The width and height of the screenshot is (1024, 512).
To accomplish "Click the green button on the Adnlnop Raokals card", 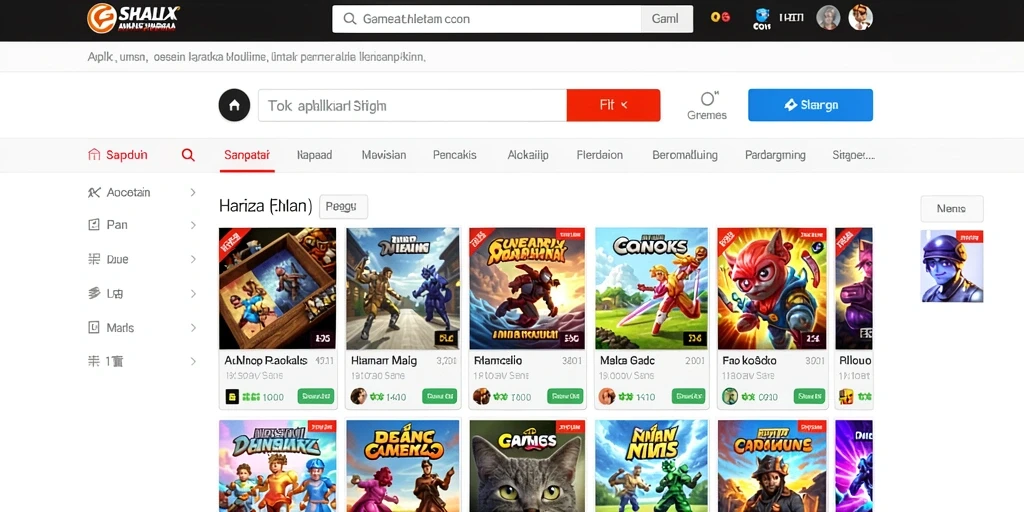I will point(316,396).
